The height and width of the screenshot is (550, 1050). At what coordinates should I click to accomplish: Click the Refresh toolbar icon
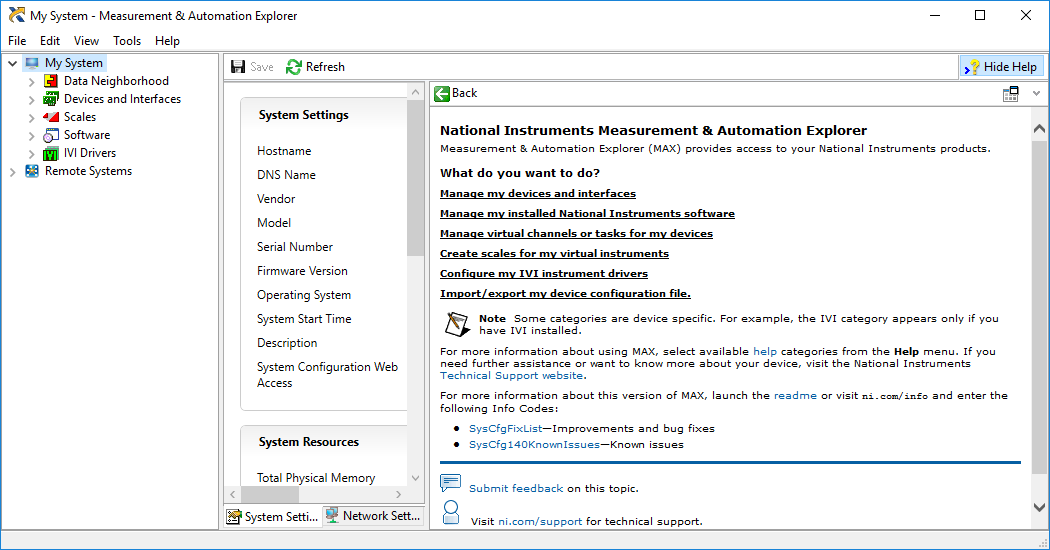click(294, 67)
